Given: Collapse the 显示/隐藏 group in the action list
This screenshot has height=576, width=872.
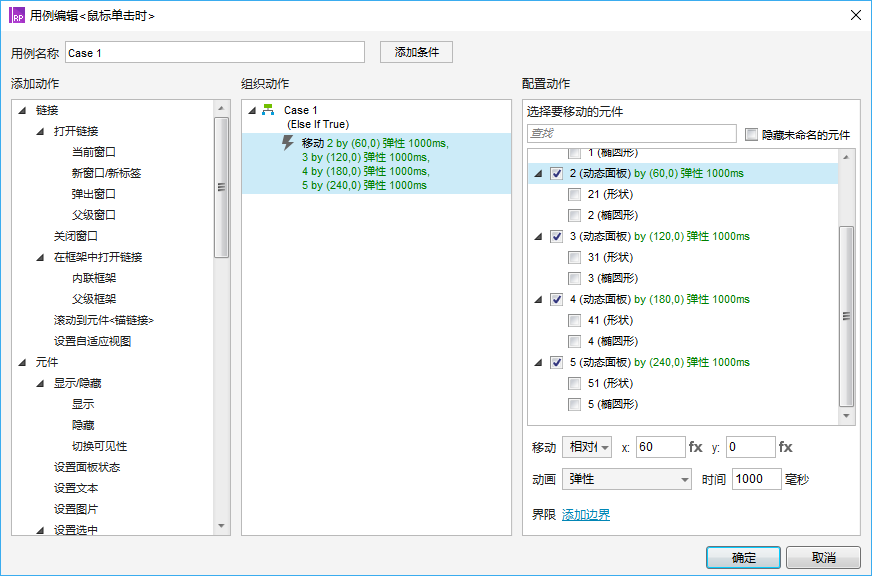Looking at the screenshot, I should click(40, 384).
